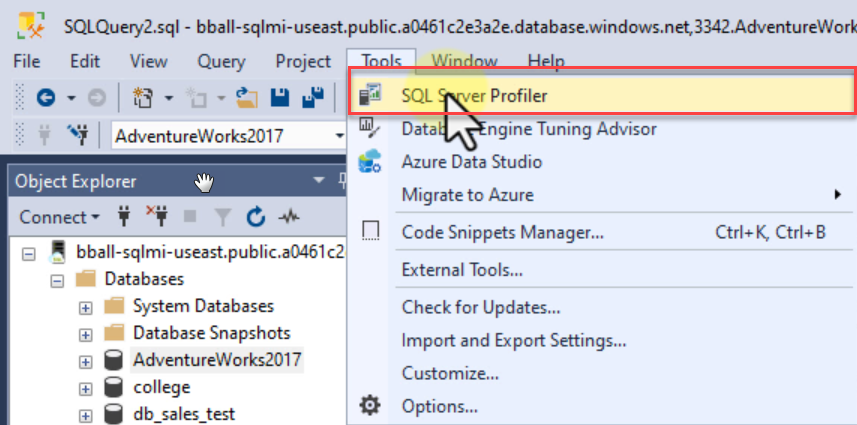Click the Change Connection plug icon

78,134
